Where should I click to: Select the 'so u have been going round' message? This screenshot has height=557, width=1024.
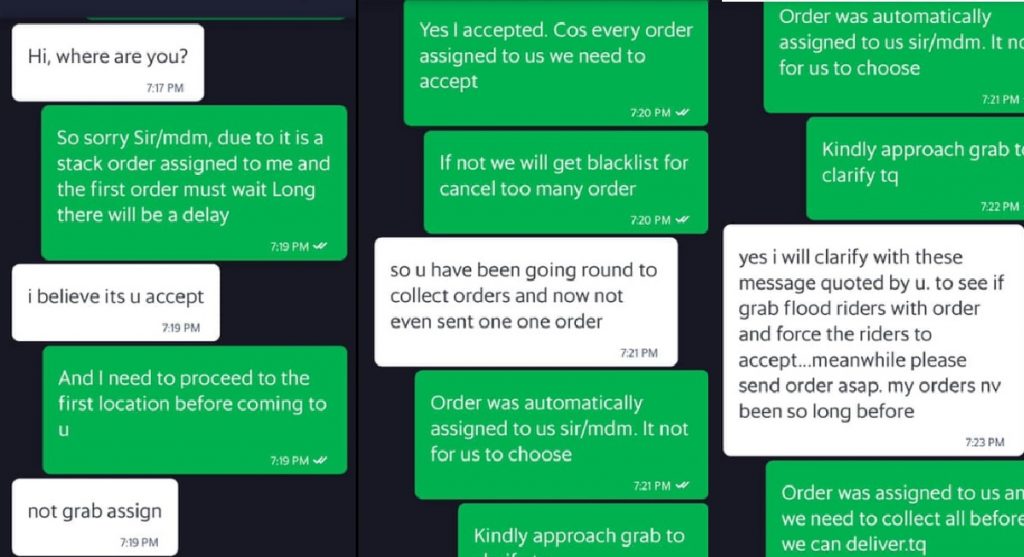click(526, 302)
